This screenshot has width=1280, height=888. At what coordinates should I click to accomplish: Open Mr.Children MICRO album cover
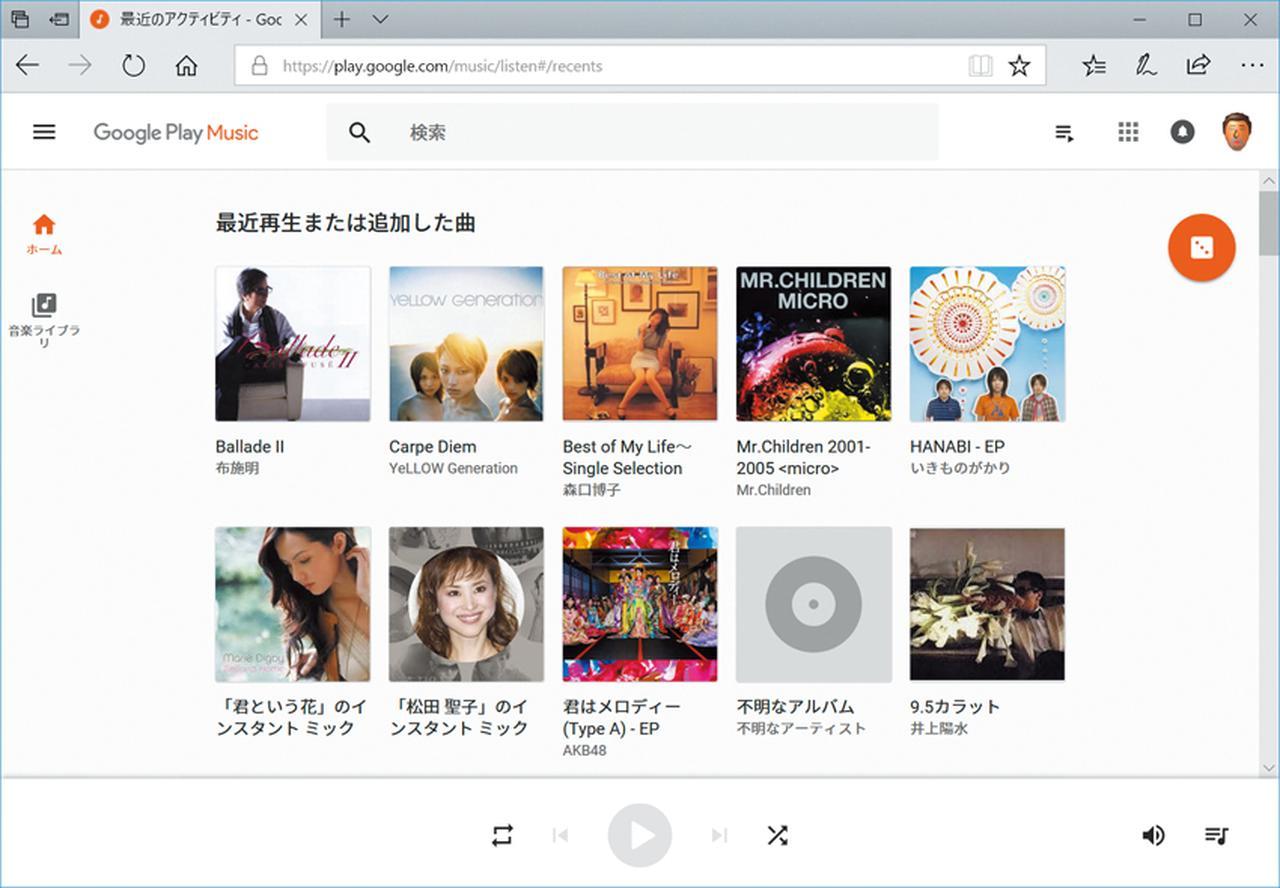pos(813,343)
